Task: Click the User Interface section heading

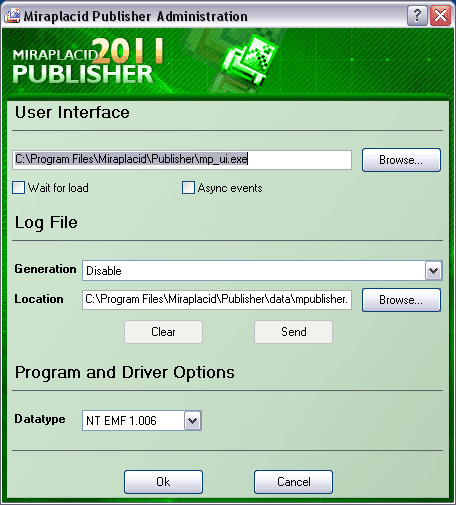Action: [x=72, y=112]
